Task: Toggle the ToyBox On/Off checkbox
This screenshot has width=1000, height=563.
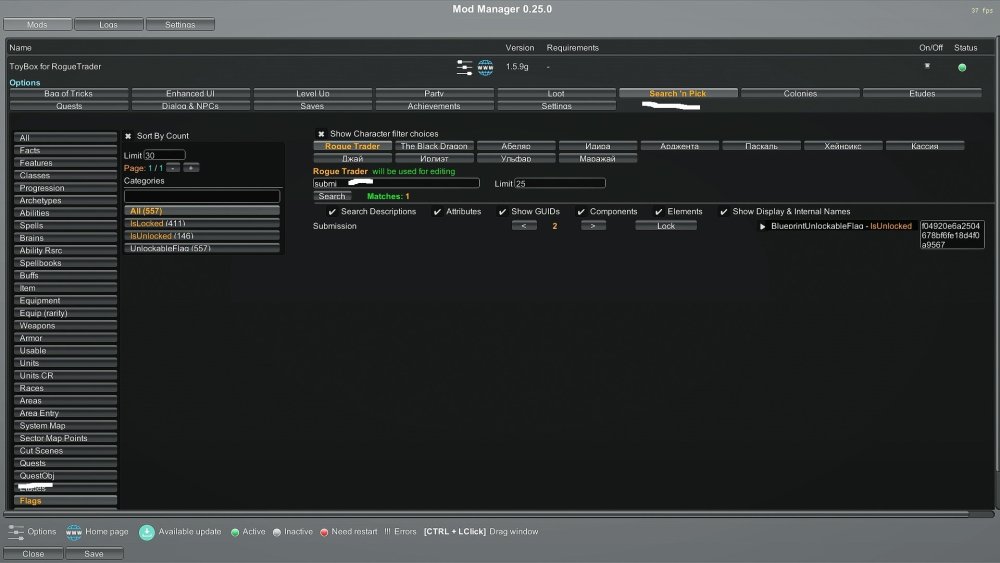Action: pyautogui.click(x=927, y=66)
